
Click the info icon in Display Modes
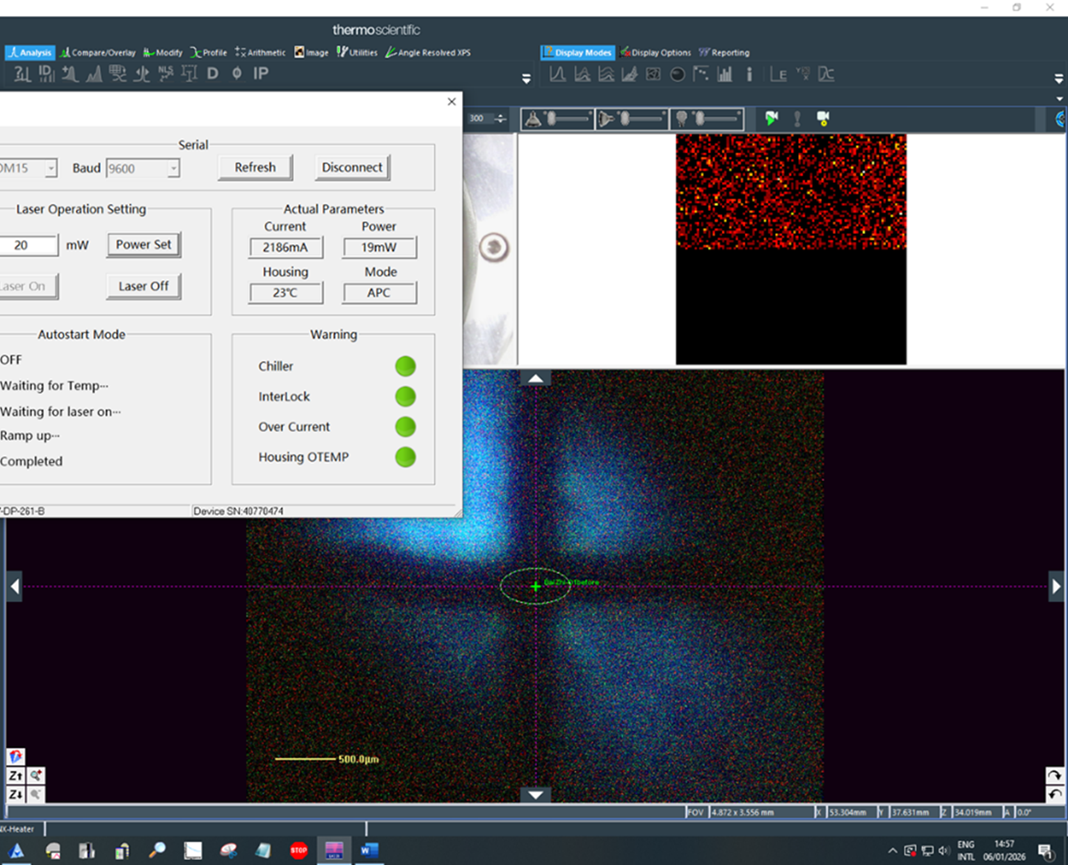pos(750,74)
